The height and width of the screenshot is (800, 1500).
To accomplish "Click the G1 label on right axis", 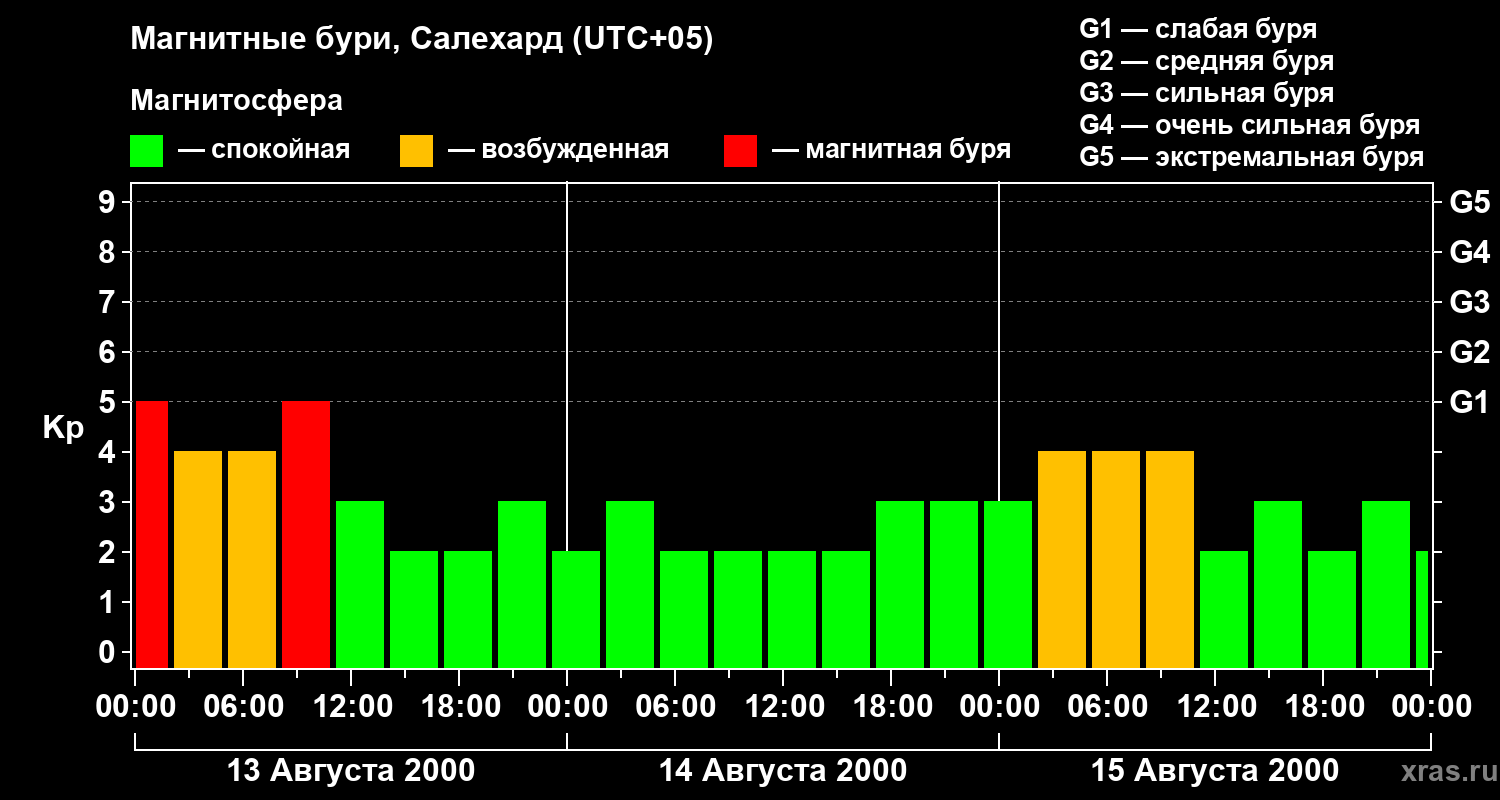I will click(x=1469, y=402).
